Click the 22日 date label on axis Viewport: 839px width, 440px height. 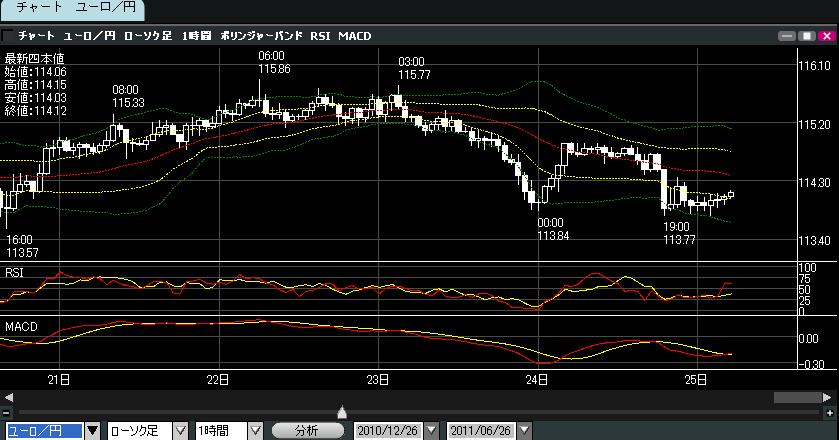[x=218, y=380]
